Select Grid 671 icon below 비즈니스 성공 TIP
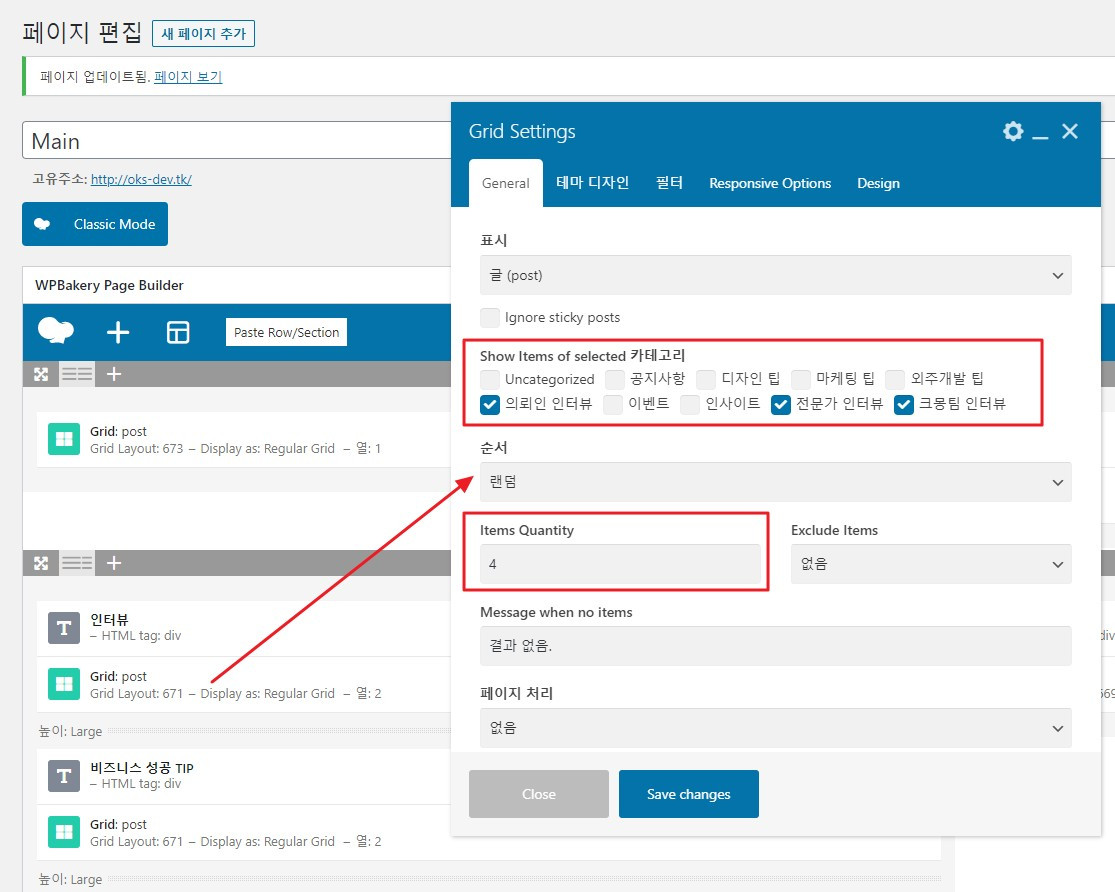The height and width of the screenshot is (892, 1115). tap(64, 832)
